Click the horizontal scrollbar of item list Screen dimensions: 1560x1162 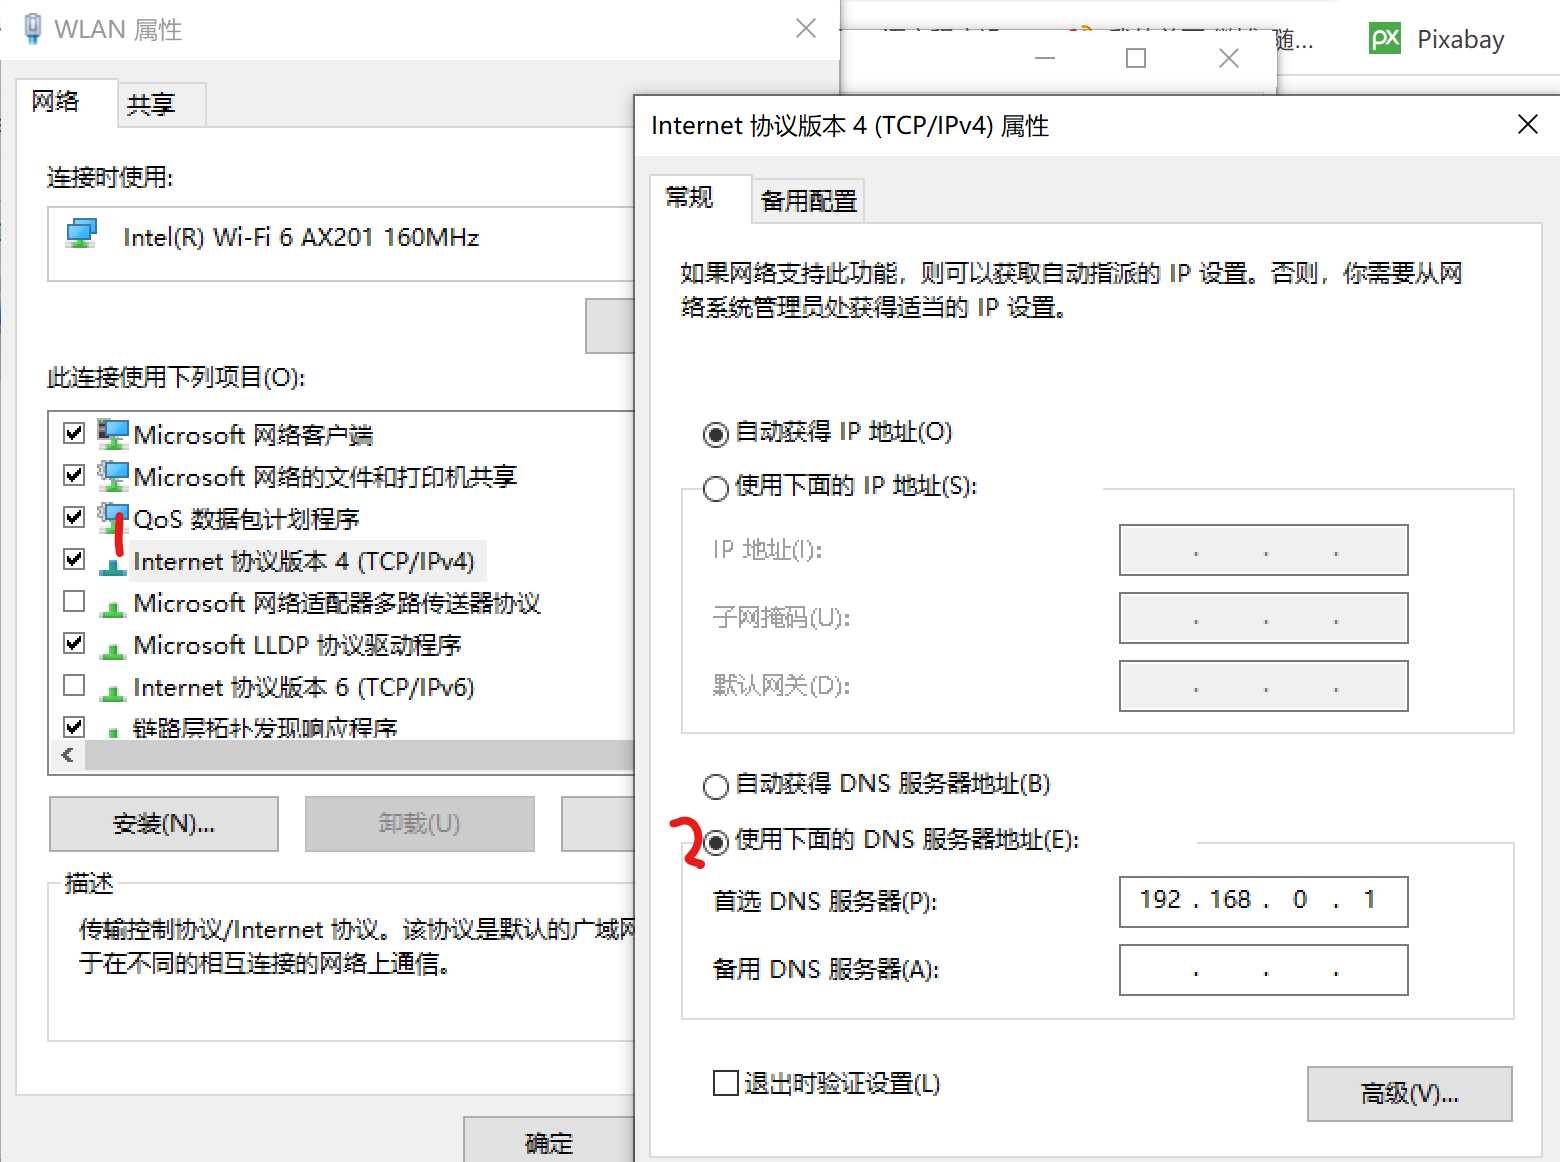coord(360,755)
